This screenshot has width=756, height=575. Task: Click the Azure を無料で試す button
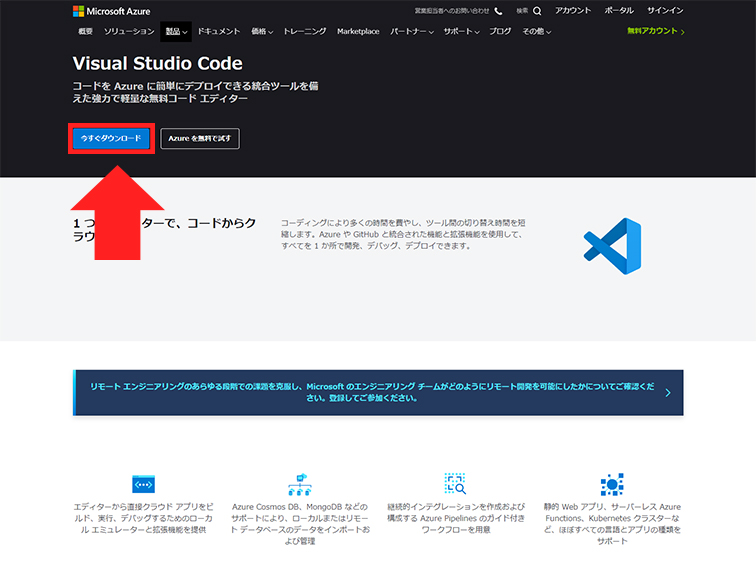tap(200, 138)
